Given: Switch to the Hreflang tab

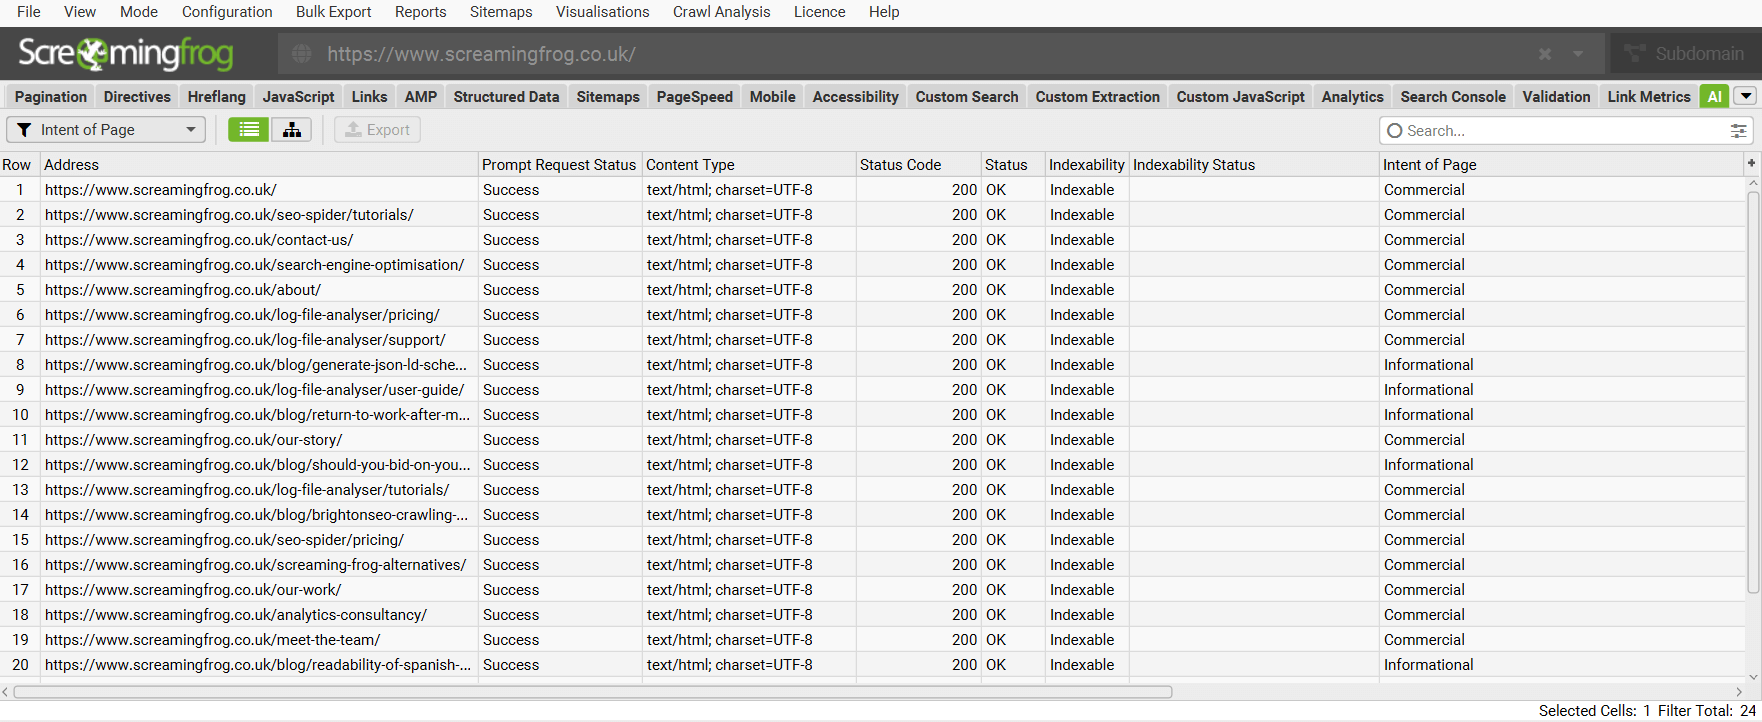Looking at the screenshot, I should (216, 97).
